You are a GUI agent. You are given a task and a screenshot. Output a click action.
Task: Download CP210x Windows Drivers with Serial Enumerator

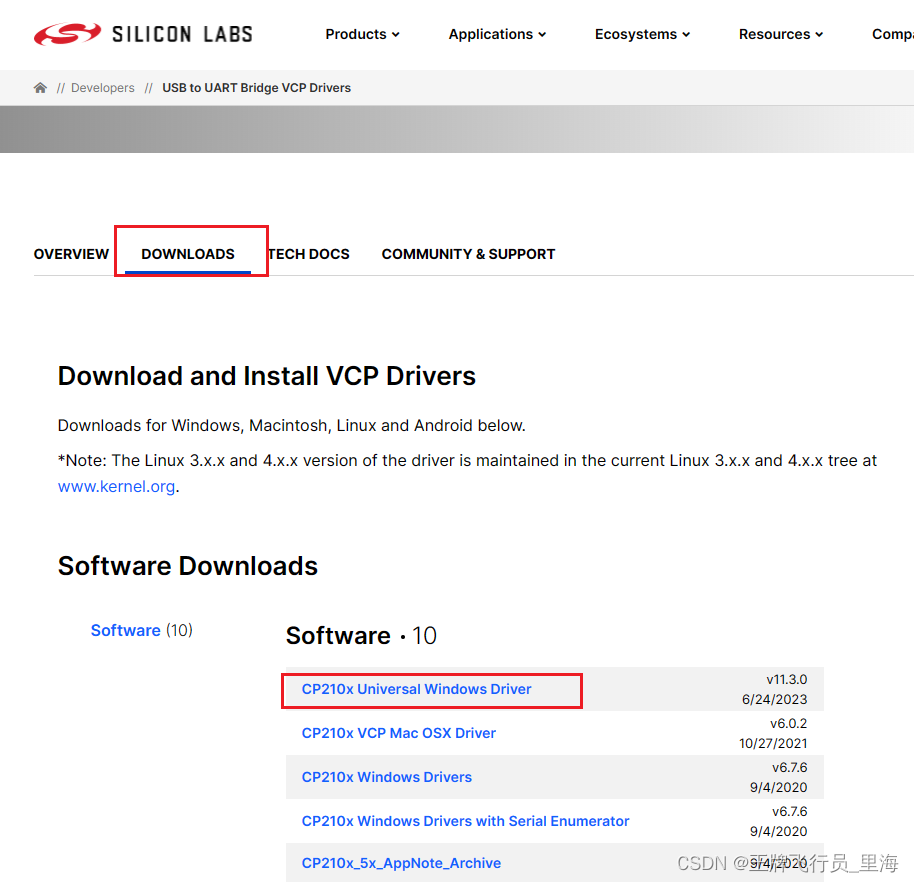coord(465,821)
